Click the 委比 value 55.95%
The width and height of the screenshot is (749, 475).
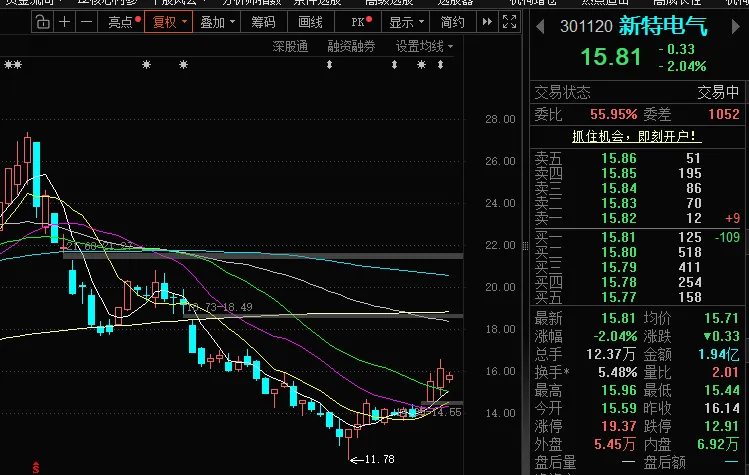tap(613, 114)
